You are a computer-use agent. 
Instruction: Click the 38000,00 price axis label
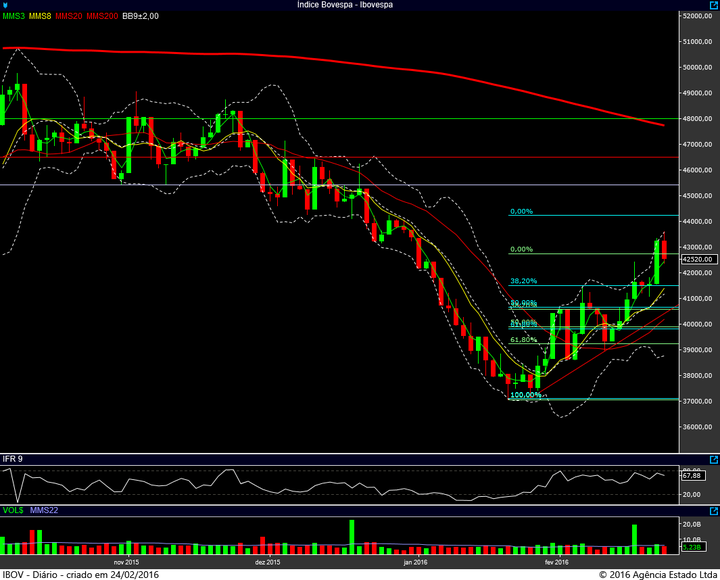click(698, 375)
